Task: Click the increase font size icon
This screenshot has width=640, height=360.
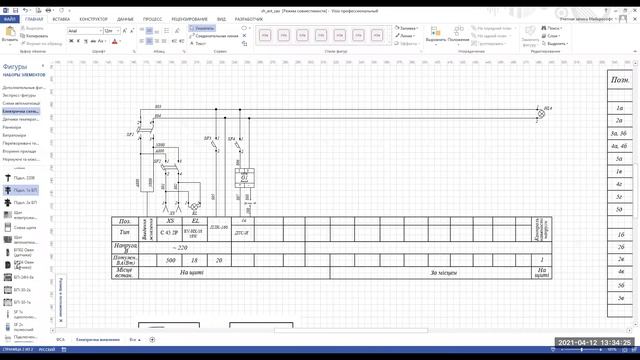Action: 125,31
